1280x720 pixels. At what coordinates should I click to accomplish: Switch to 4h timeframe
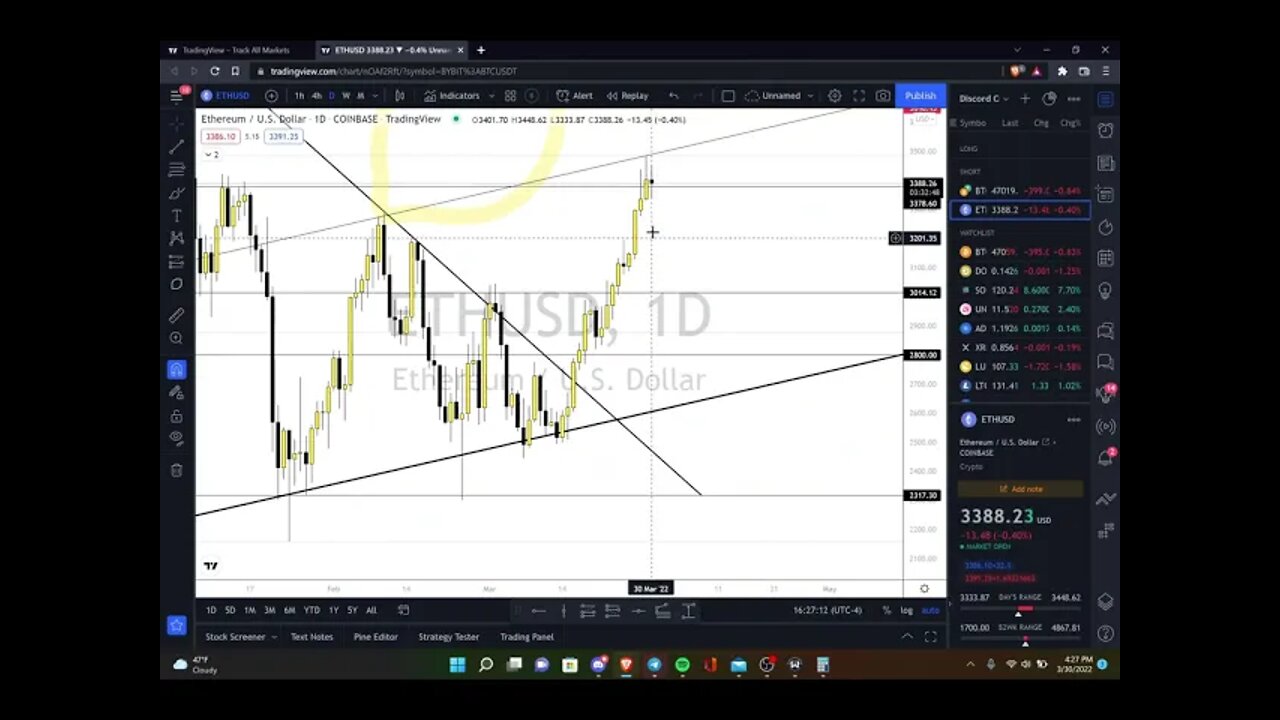316,96
